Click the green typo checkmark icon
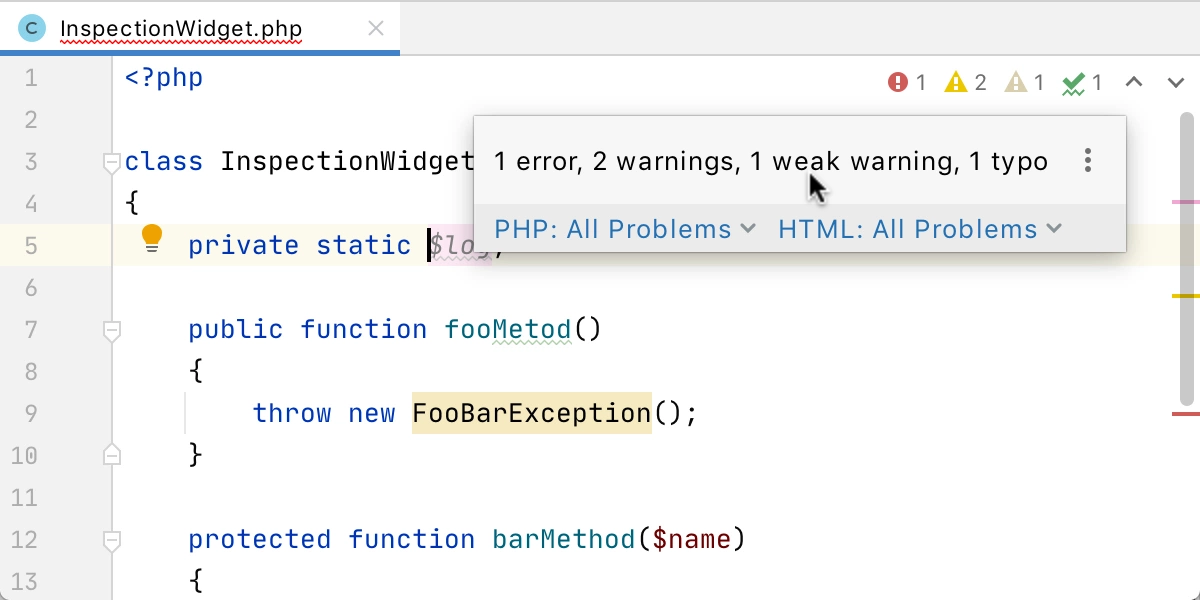 [1074, 83]
